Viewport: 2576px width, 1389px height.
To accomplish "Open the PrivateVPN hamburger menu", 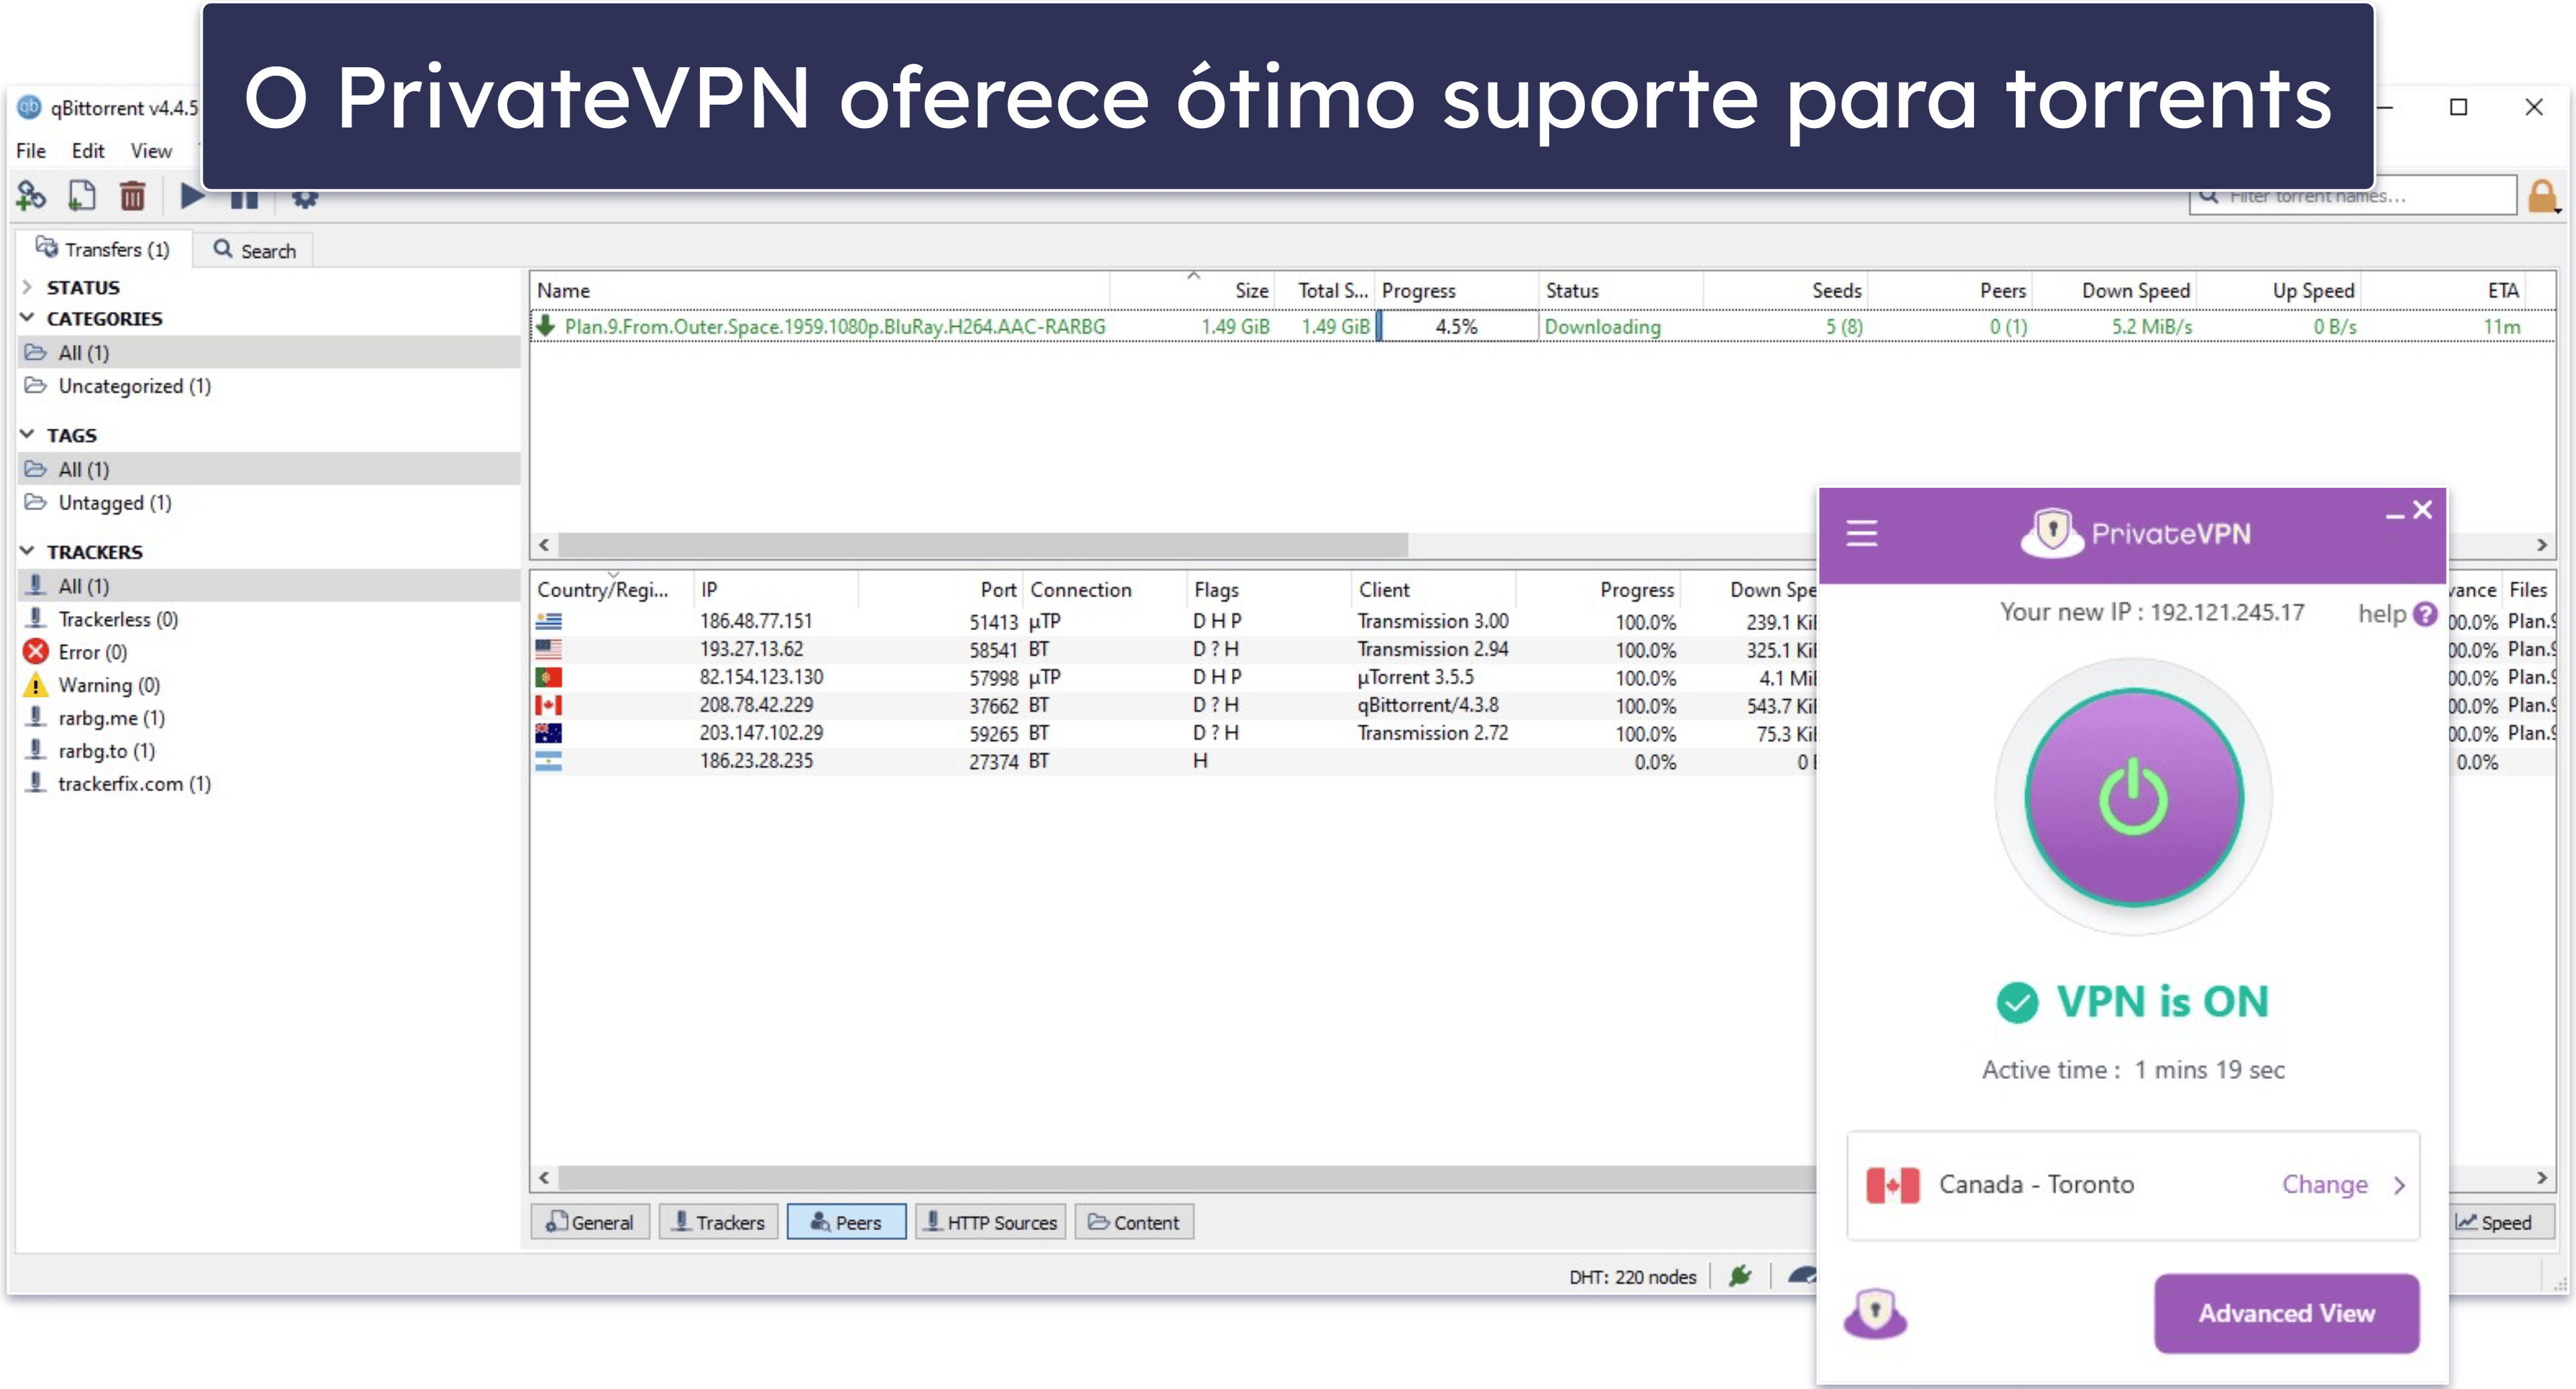I will tap(1861, 532).
